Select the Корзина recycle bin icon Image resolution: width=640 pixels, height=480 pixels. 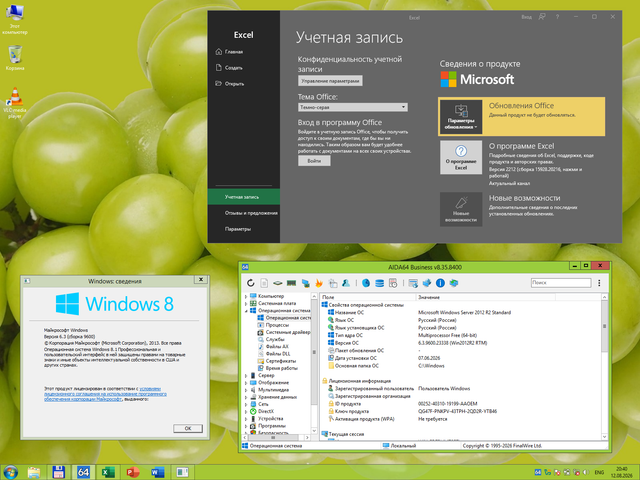pos(15,58)
